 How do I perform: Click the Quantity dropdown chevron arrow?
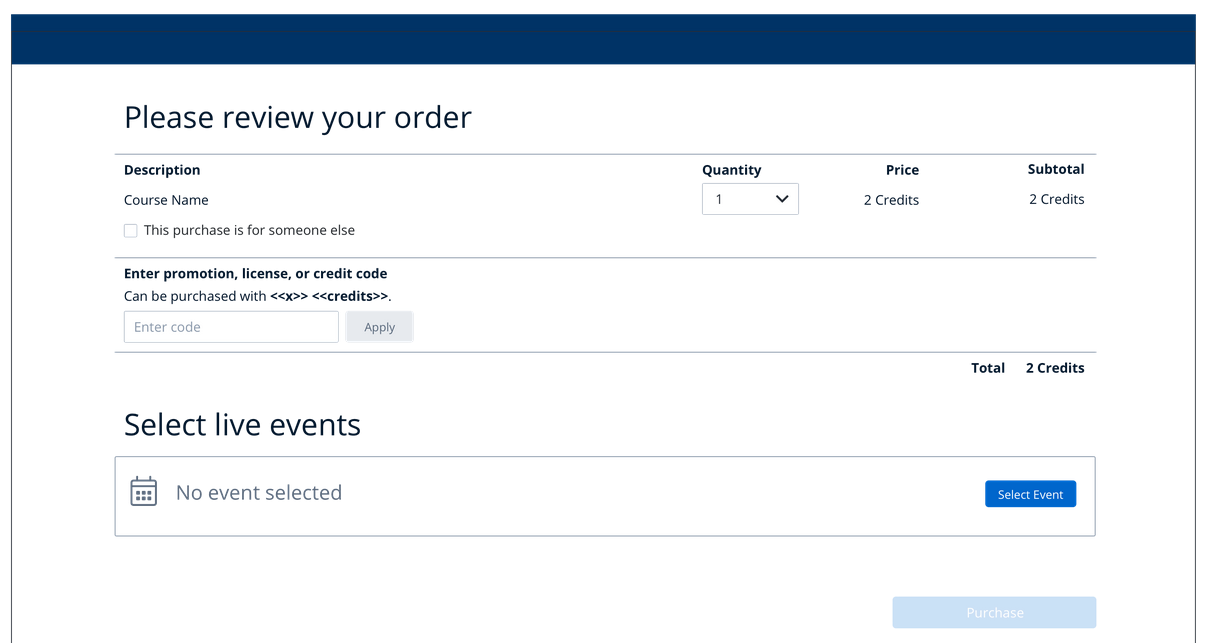782,199
